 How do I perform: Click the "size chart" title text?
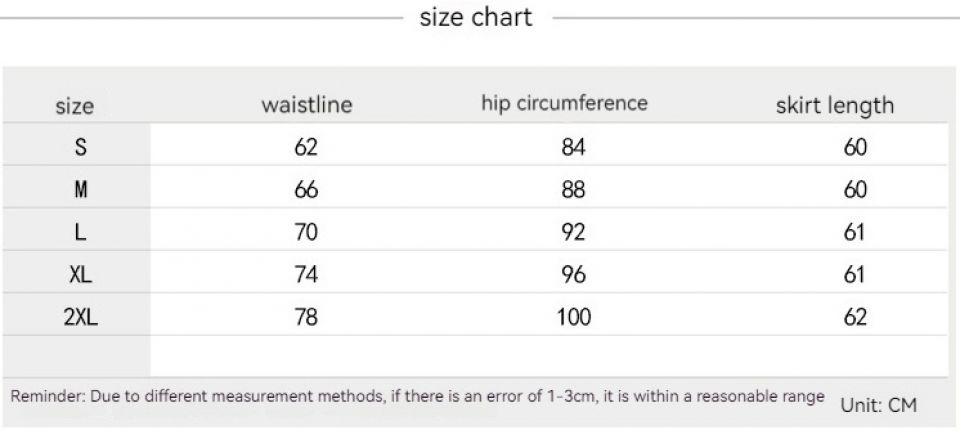pyautogui.click(x=476, y=17)
